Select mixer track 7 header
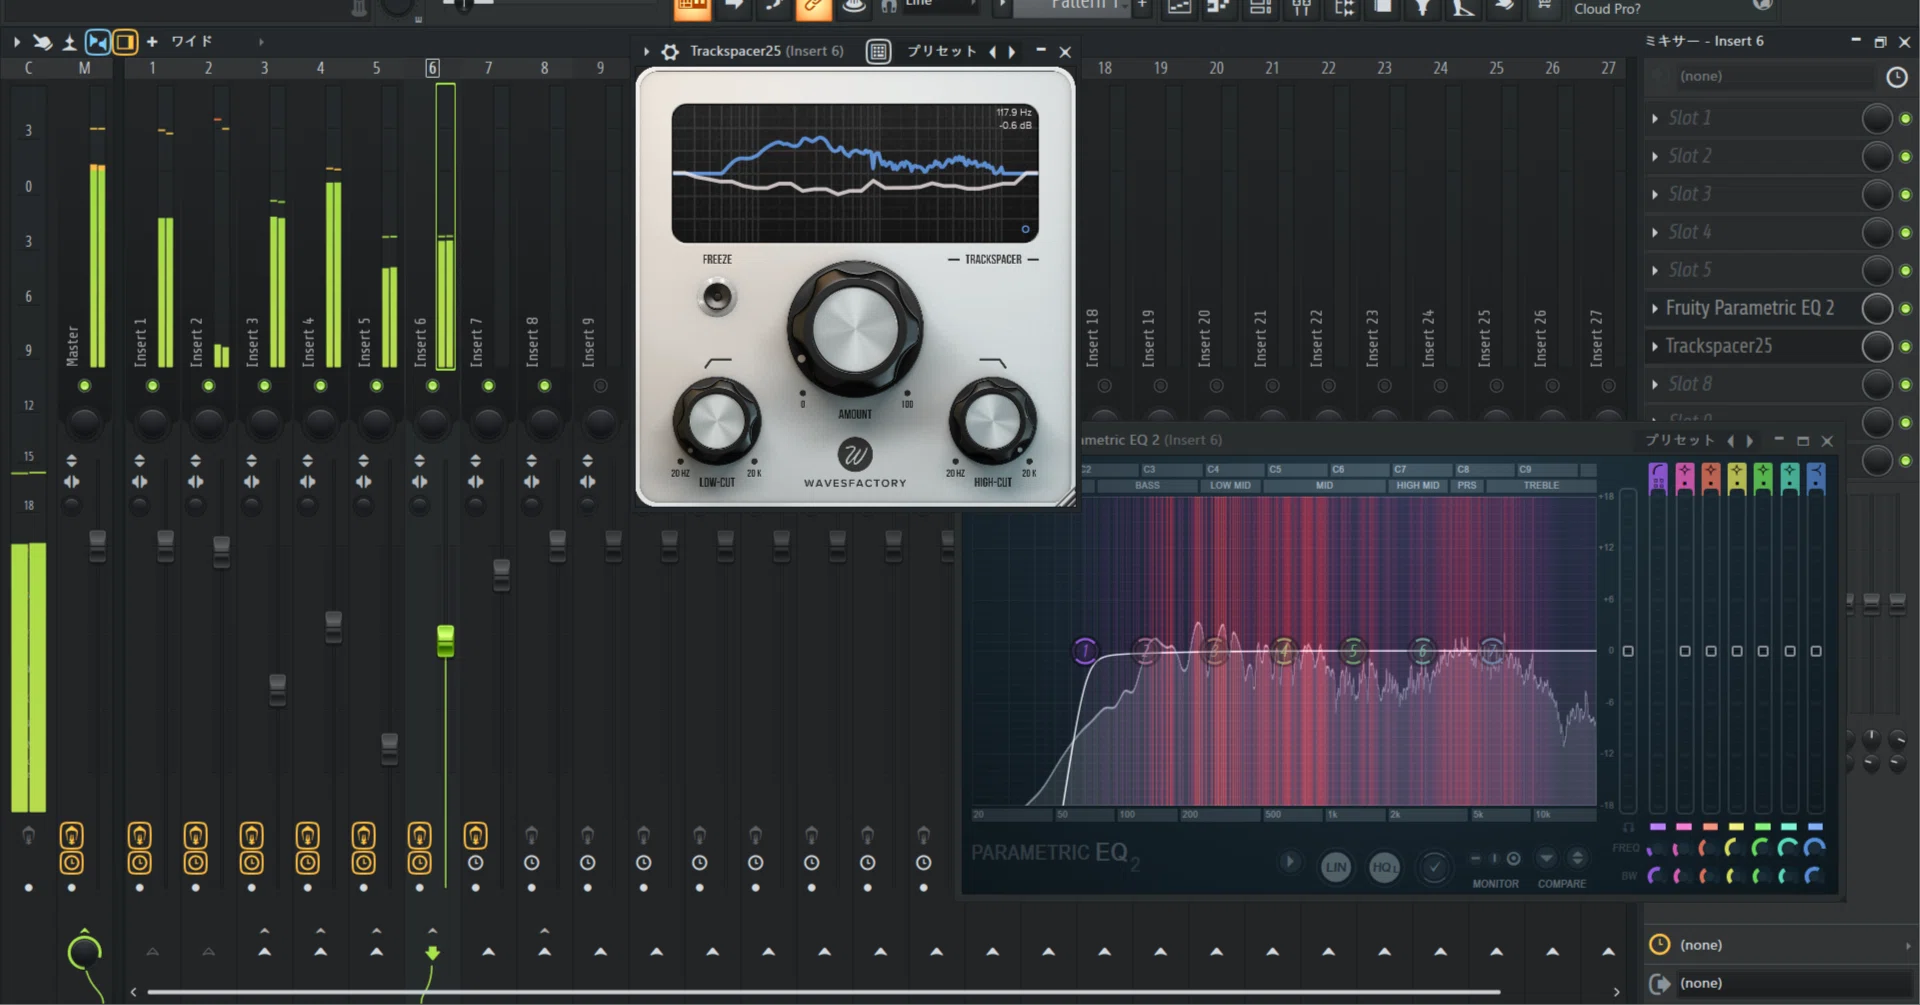Image resolution: width=1920 pixels, height=1005 pixels. [x=488, y=68]
